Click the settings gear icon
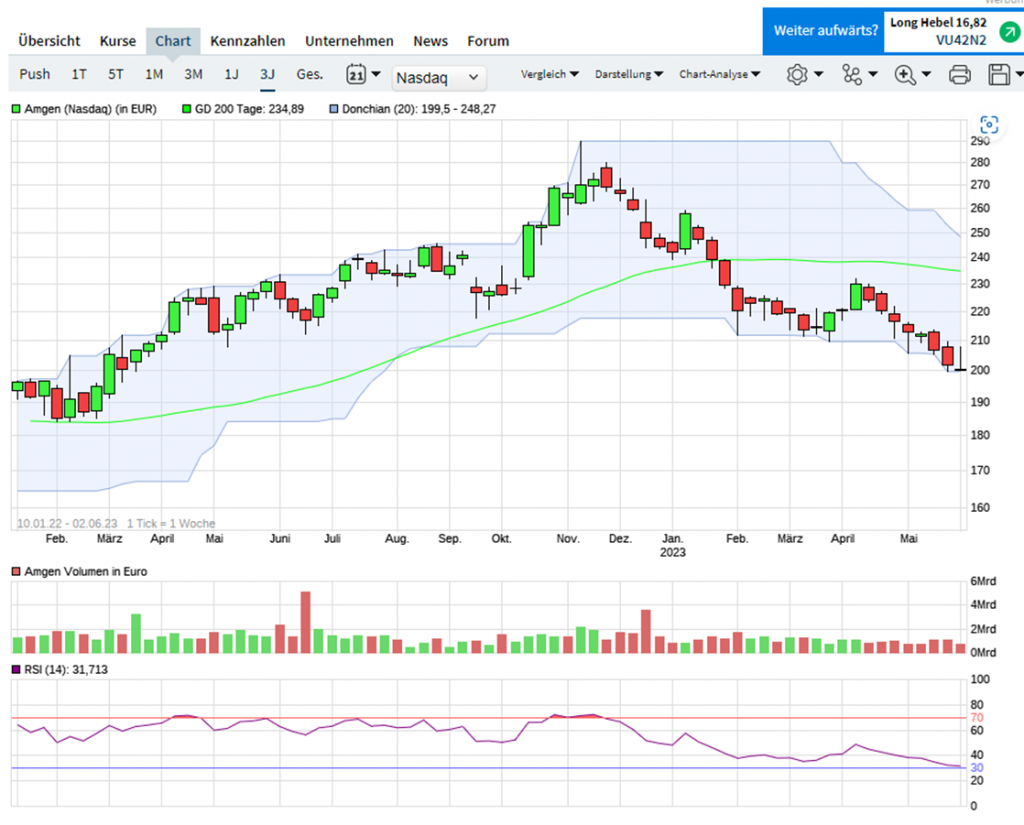 pos(797,74)
